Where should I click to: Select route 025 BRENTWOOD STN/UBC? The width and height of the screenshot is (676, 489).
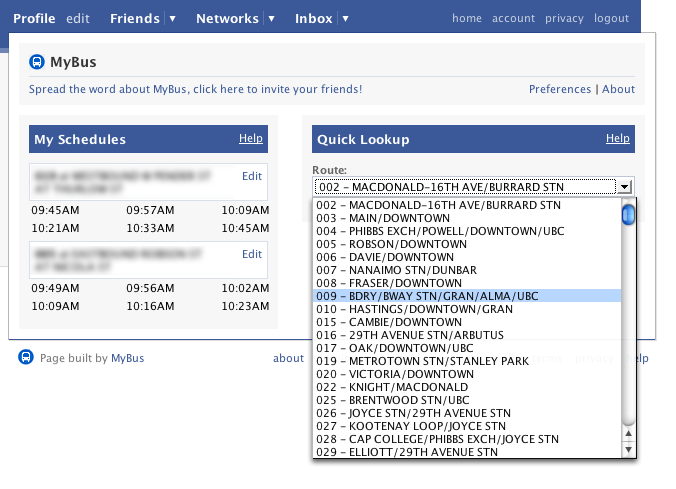(x=467, y=400)
